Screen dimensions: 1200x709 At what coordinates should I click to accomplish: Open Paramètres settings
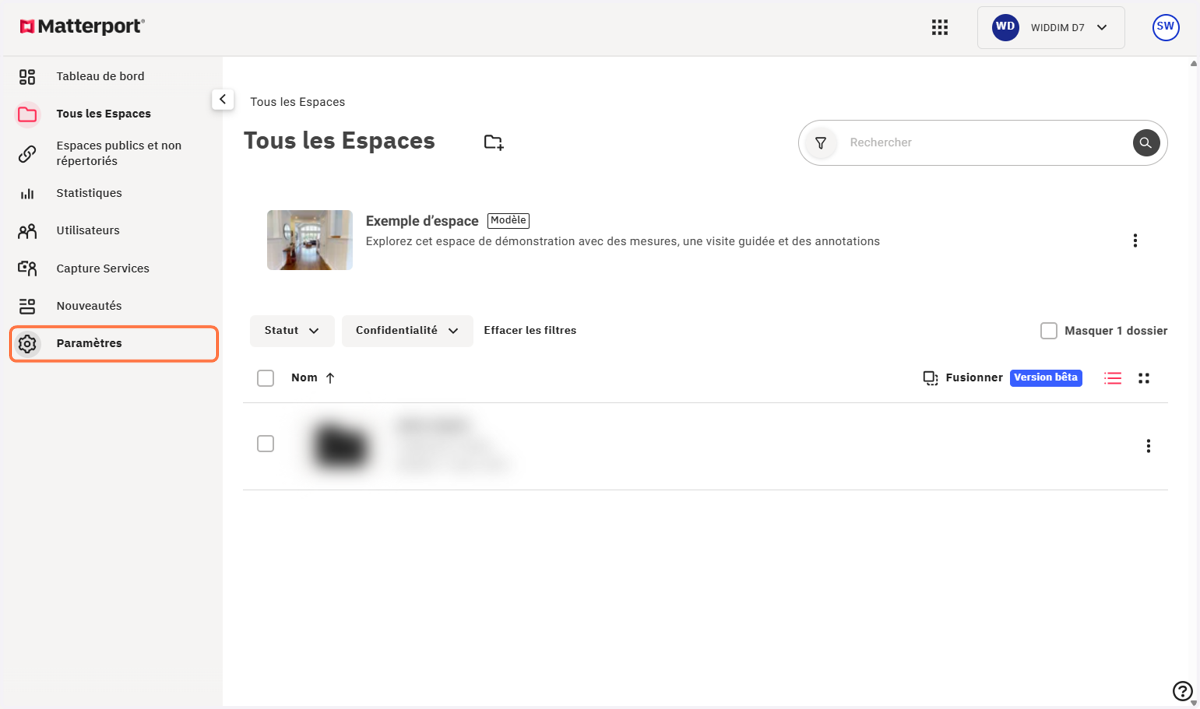click(x=114, y=343)
